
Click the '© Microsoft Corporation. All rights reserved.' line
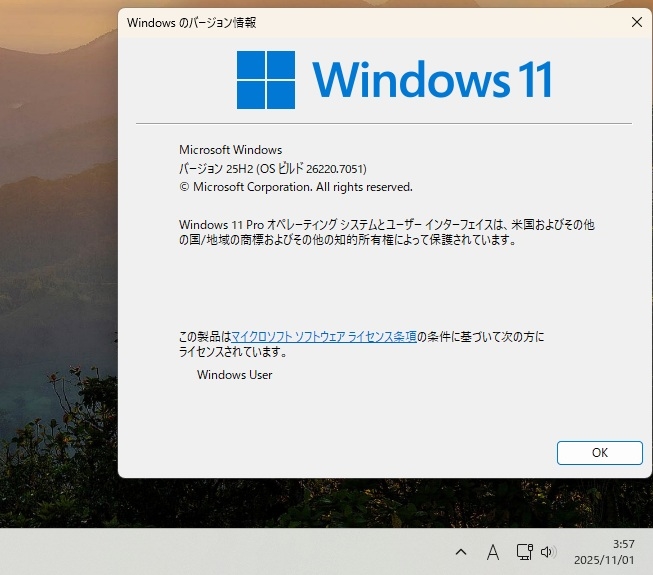(x=296, y=187)
